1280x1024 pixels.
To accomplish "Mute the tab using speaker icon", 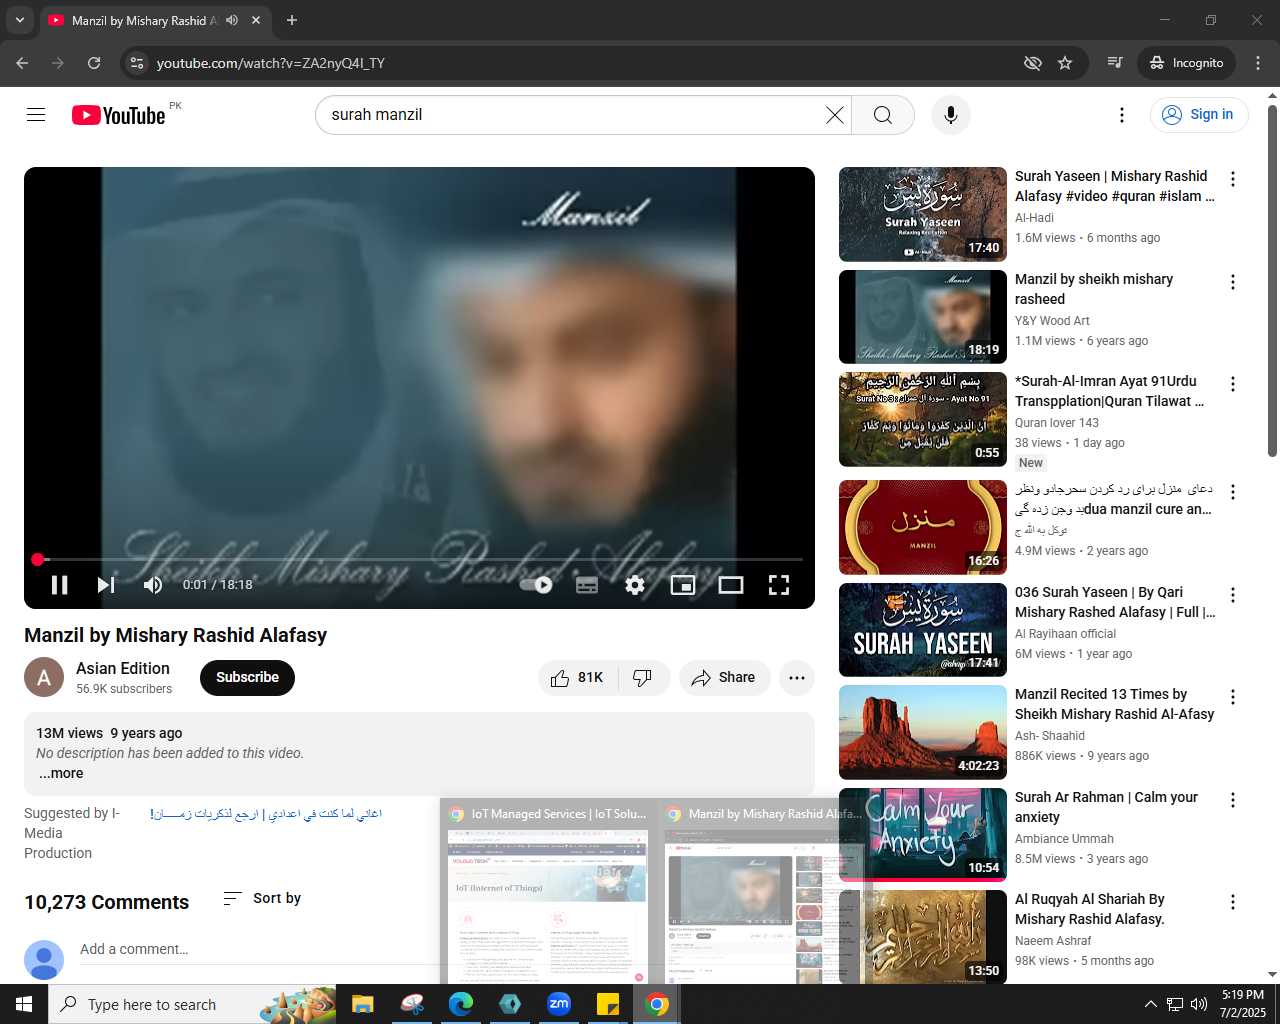I will (x=232, y=20).
